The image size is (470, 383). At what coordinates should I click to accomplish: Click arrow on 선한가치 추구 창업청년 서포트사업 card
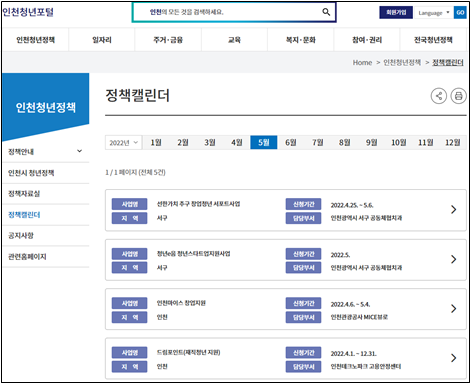point(453,209)
